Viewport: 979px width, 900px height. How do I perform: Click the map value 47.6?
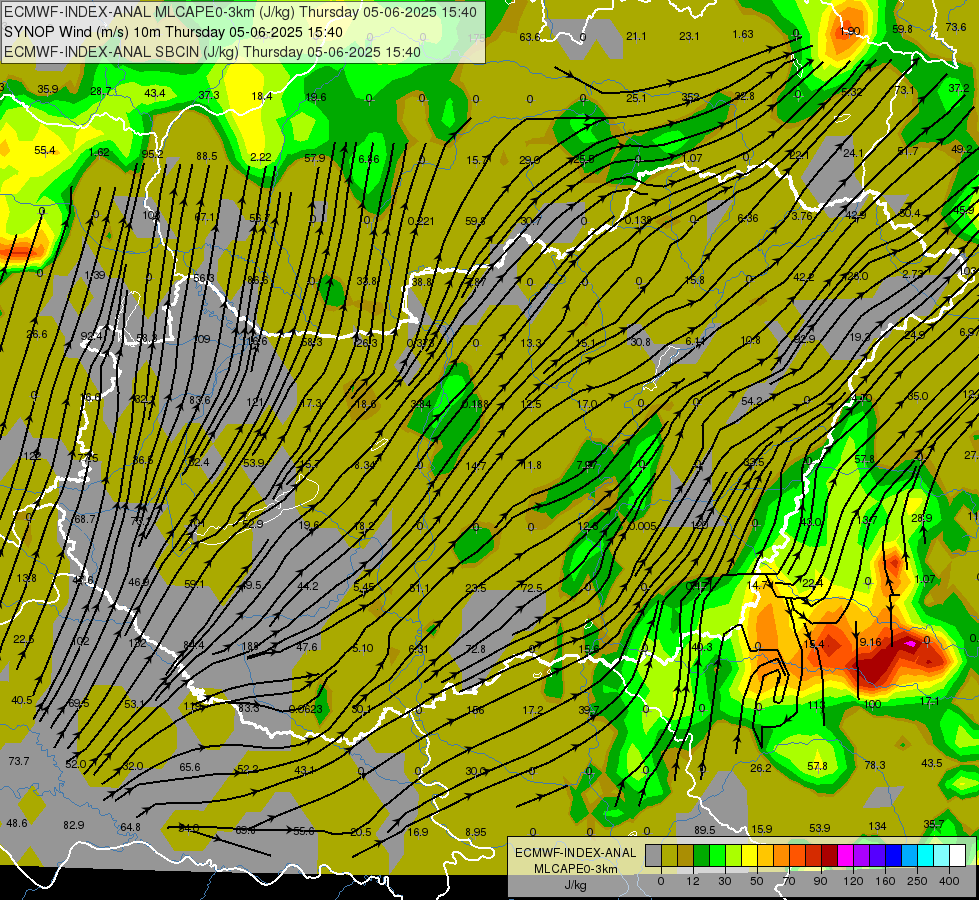pos(307,647)
